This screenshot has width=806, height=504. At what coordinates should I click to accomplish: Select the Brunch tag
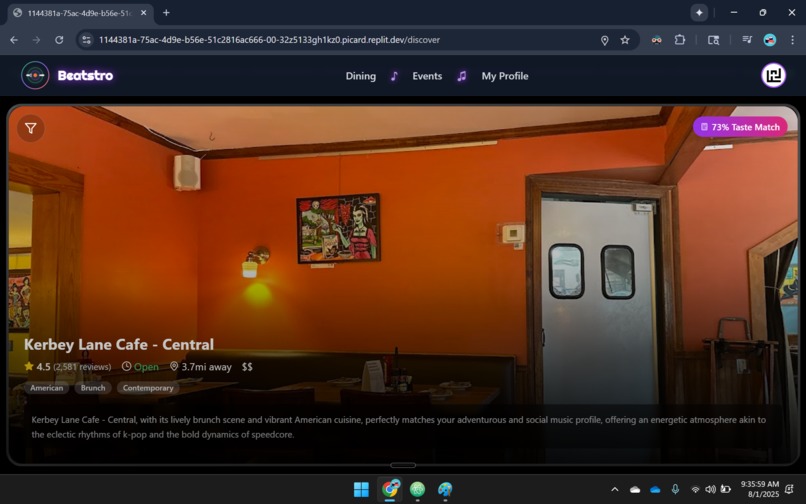[x=93, y=388]
